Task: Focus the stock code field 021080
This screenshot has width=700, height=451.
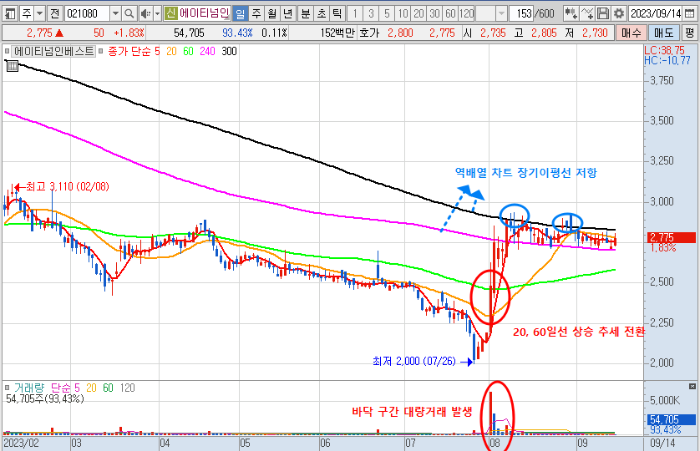Action: point(87,14)
